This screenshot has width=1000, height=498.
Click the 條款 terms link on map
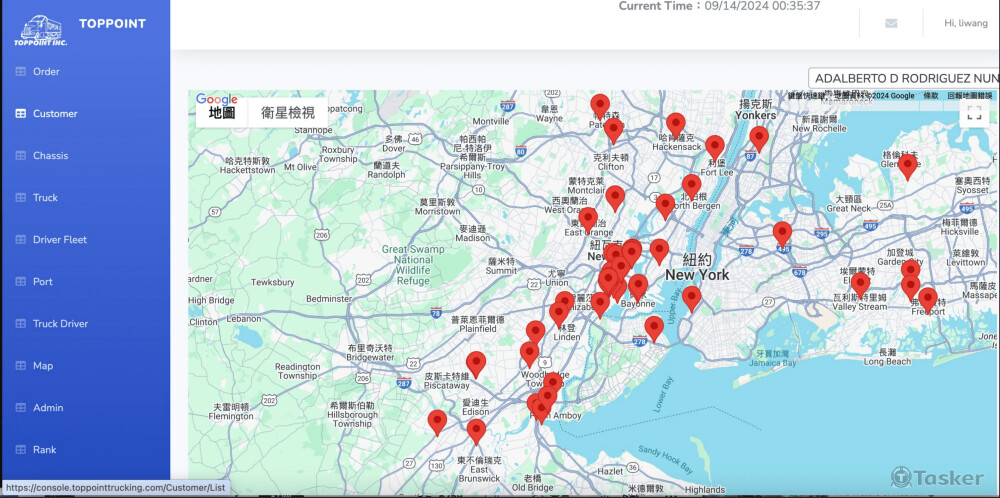(930, 96)
